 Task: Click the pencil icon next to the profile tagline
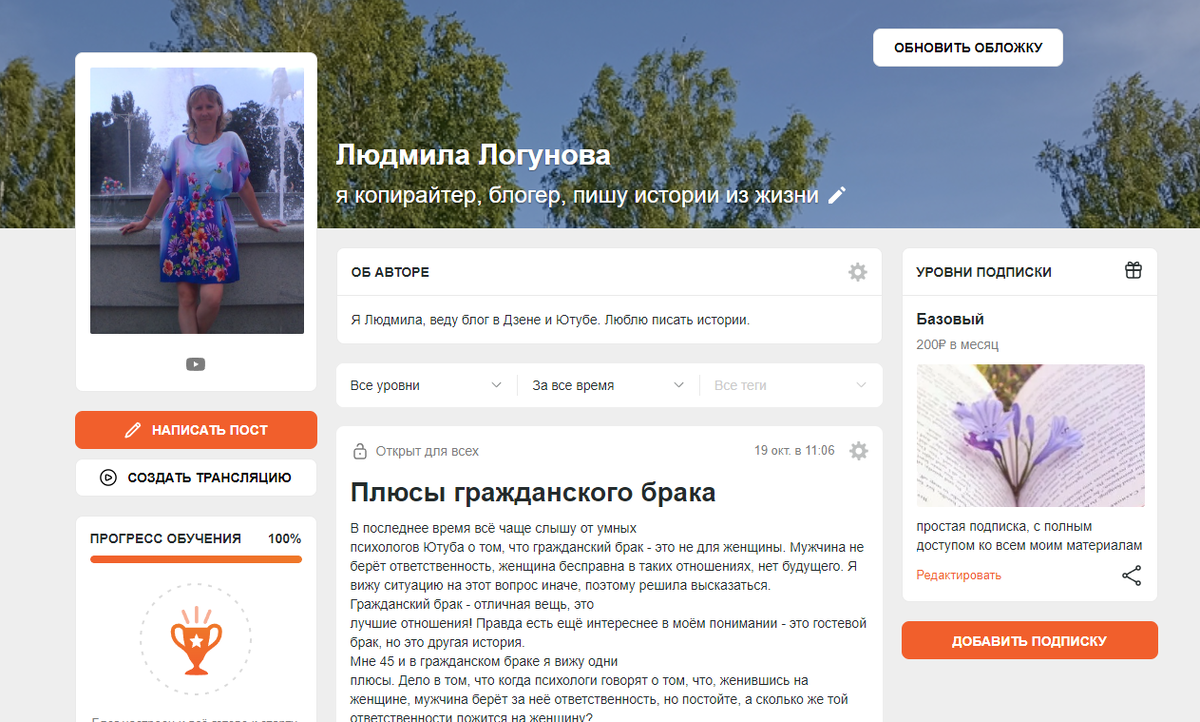pyautogui.click(x=837, y=195)
